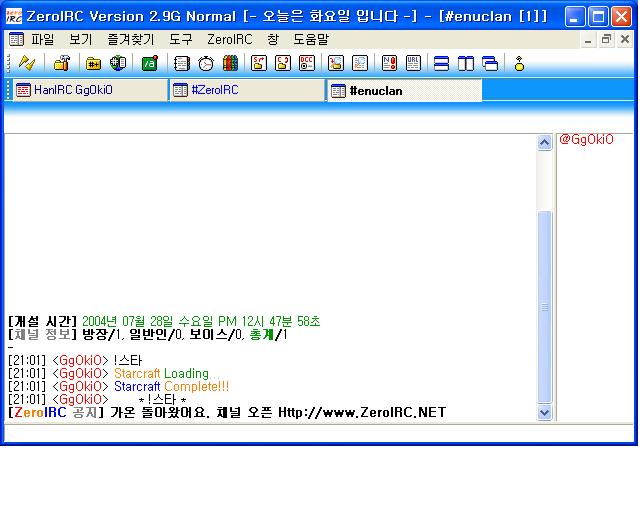Click the stopwatch timer icon
The width and height of the screenshot is (640, 512).
(x=206, y=63)
